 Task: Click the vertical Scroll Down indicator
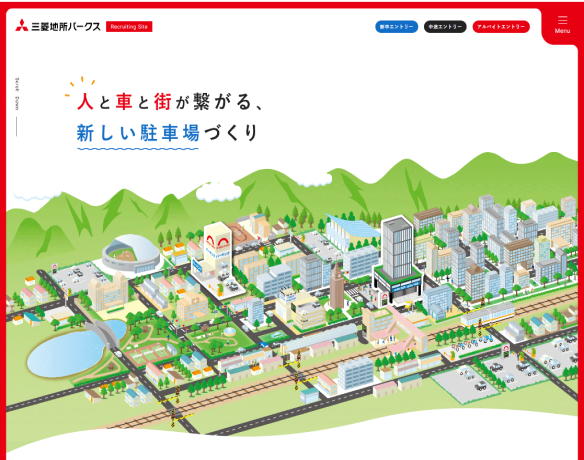point(17,107)
